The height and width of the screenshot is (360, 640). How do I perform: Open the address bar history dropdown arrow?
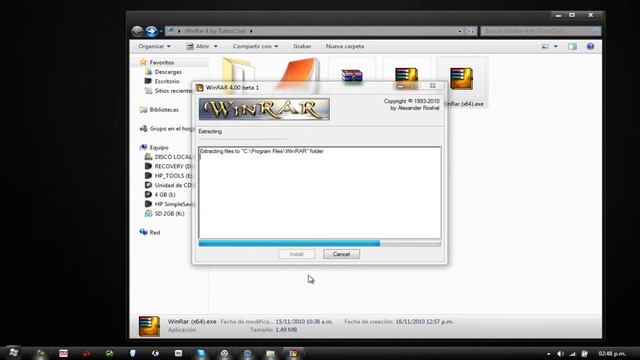[x=460, y=31]
